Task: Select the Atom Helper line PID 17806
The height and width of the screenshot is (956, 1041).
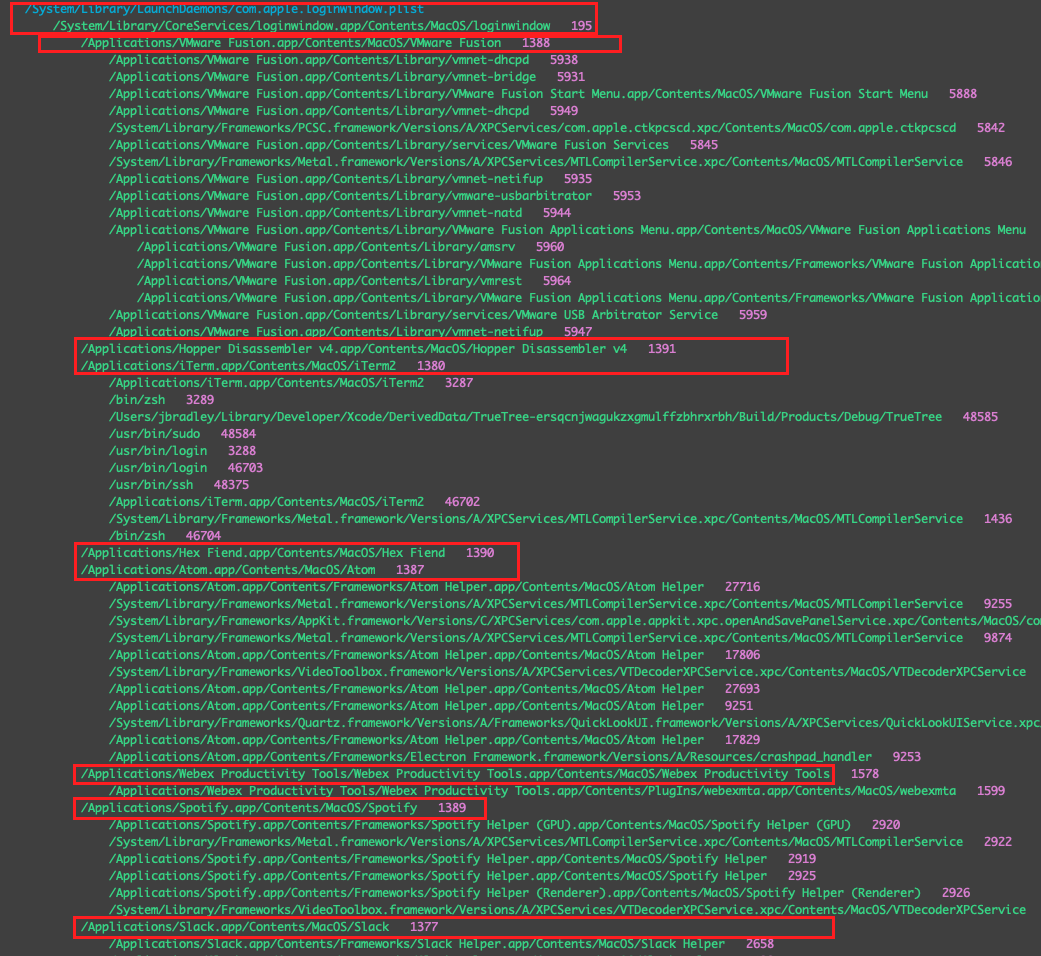Action: pos(434,655)
